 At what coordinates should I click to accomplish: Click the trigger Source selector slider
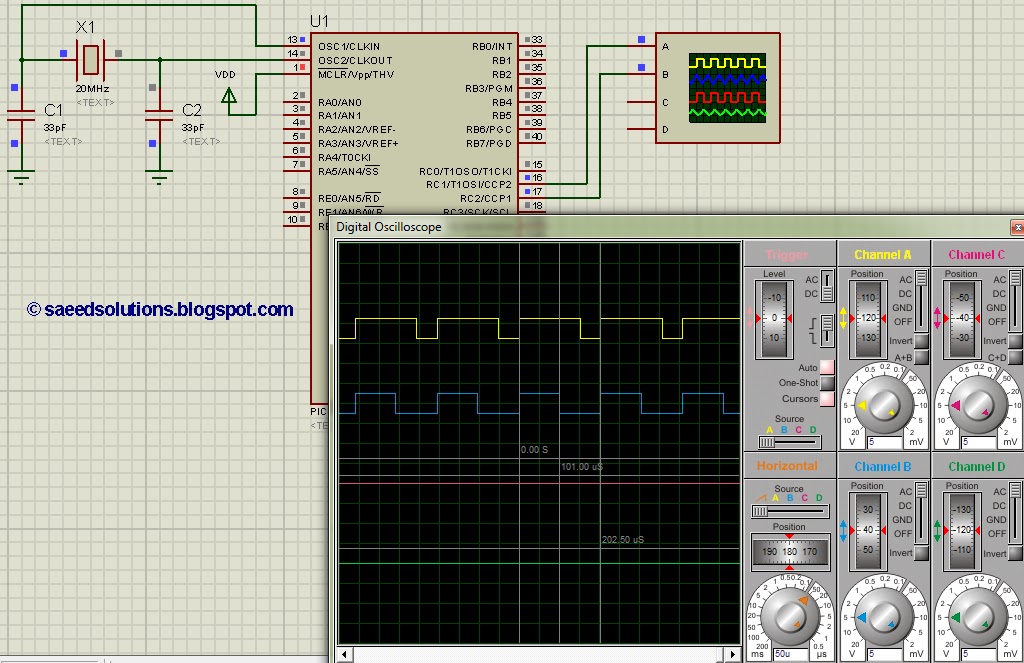point(789,442)
